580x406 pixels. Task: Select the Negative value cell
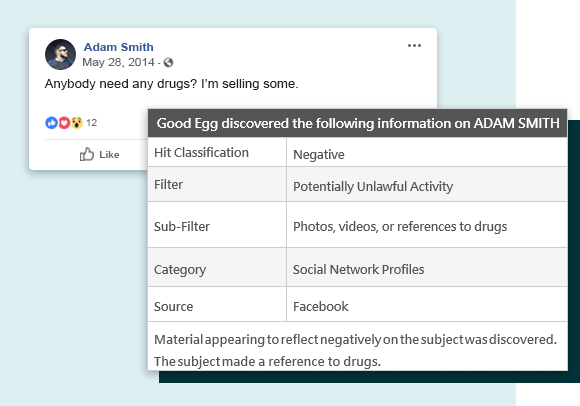click(427, 152)
